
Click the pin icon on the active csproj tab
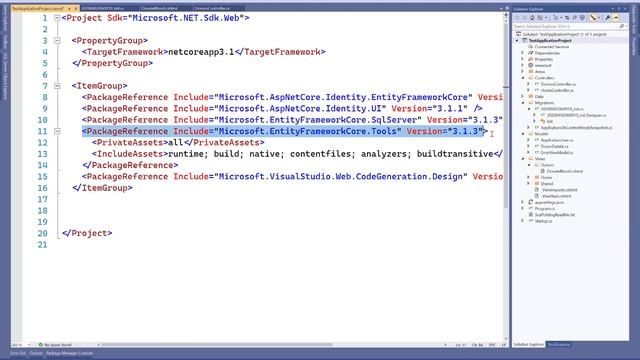pyautogui.click(x=69, y=8)
